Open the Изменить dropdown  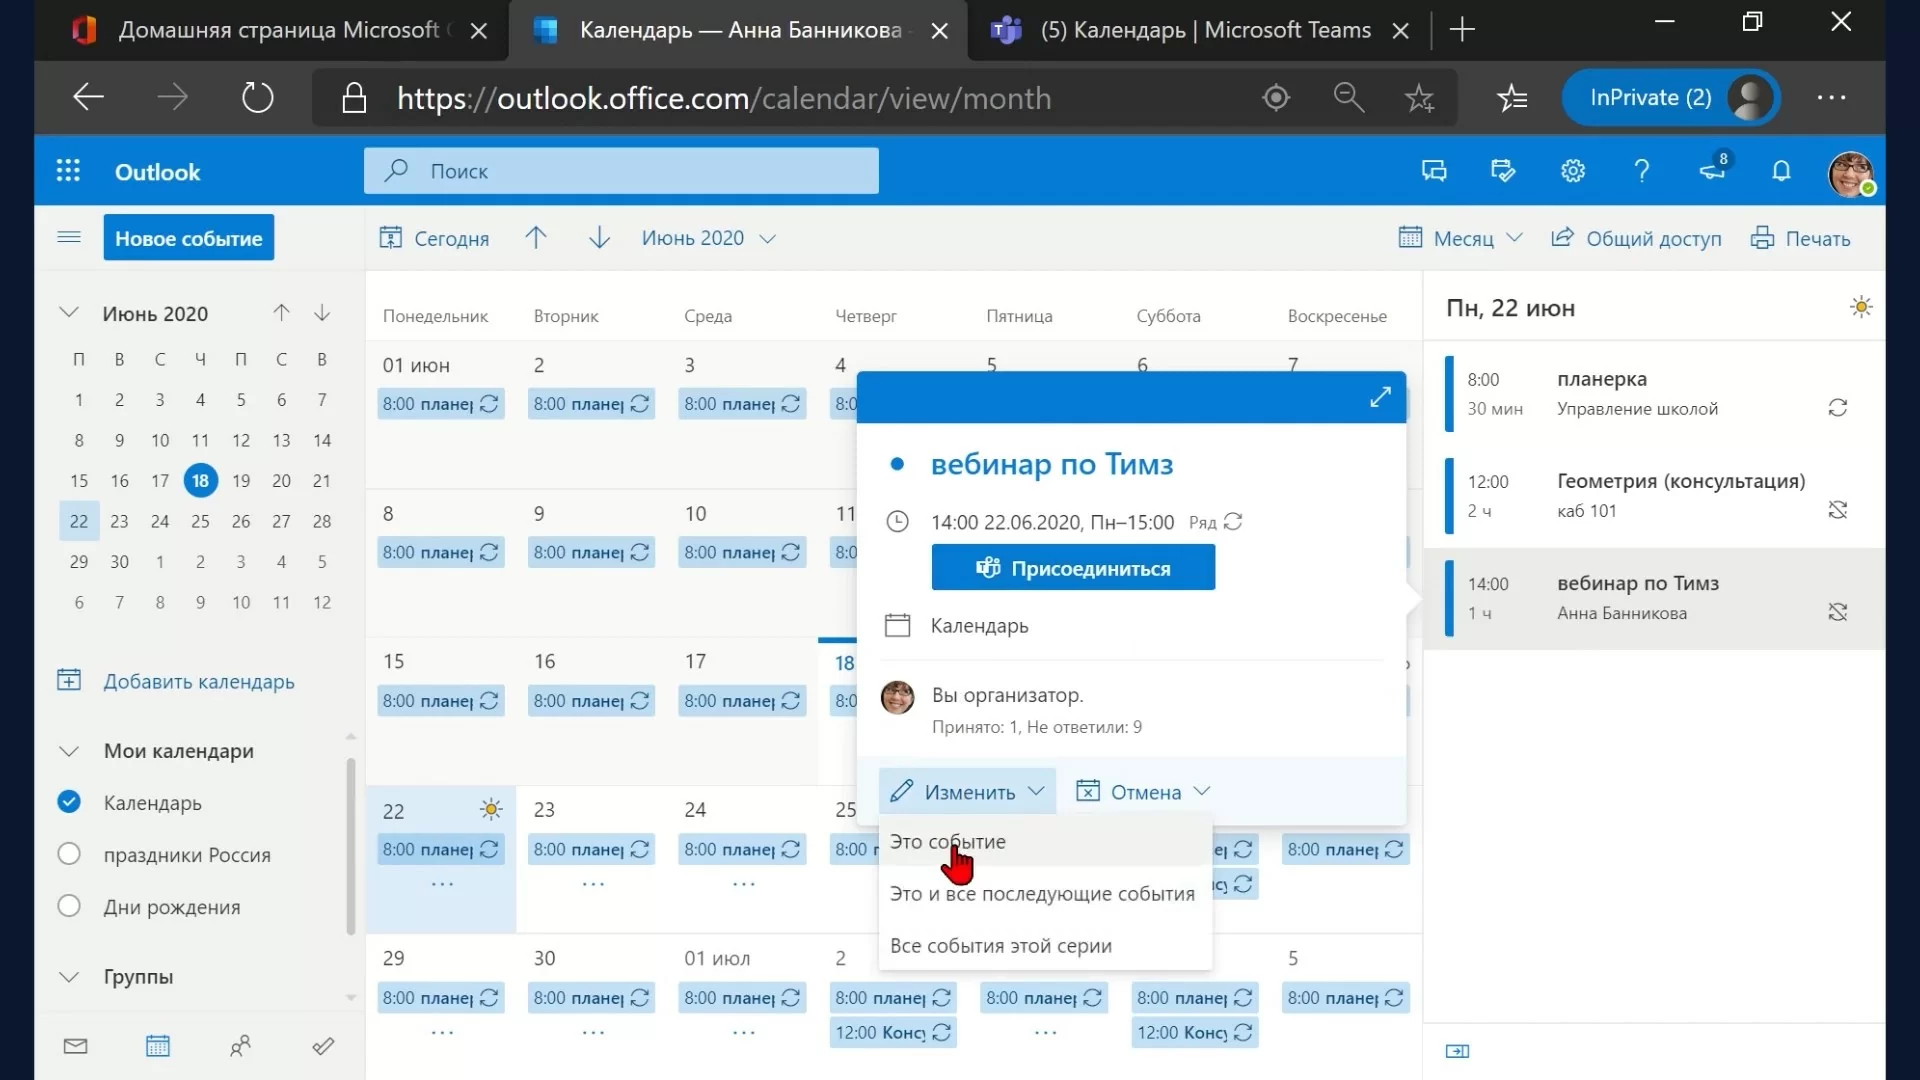pos(967,792)
